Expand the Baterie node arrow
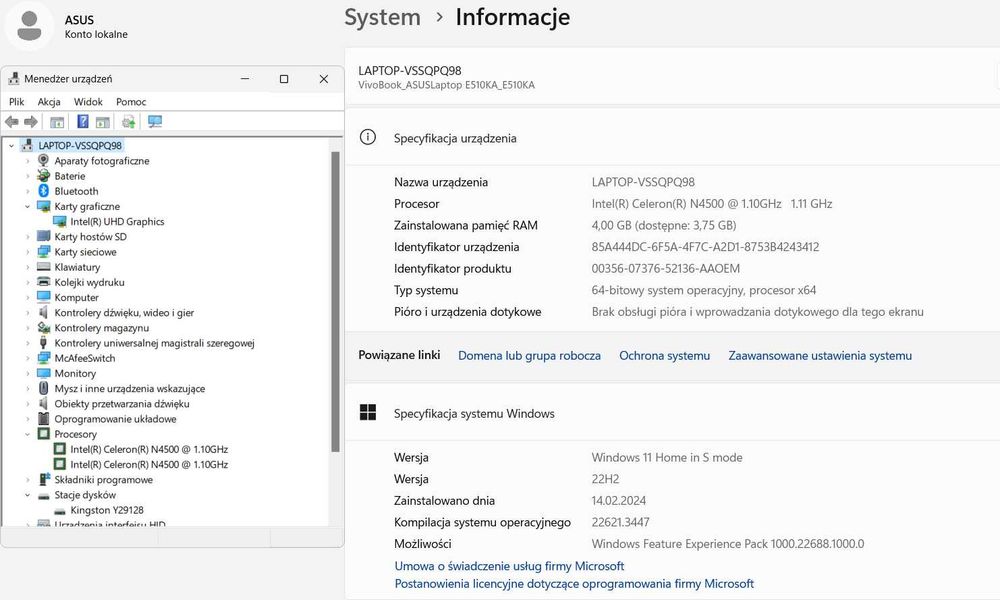The height and width of the screenshot is (600, 1000). [x=27, y=176]
